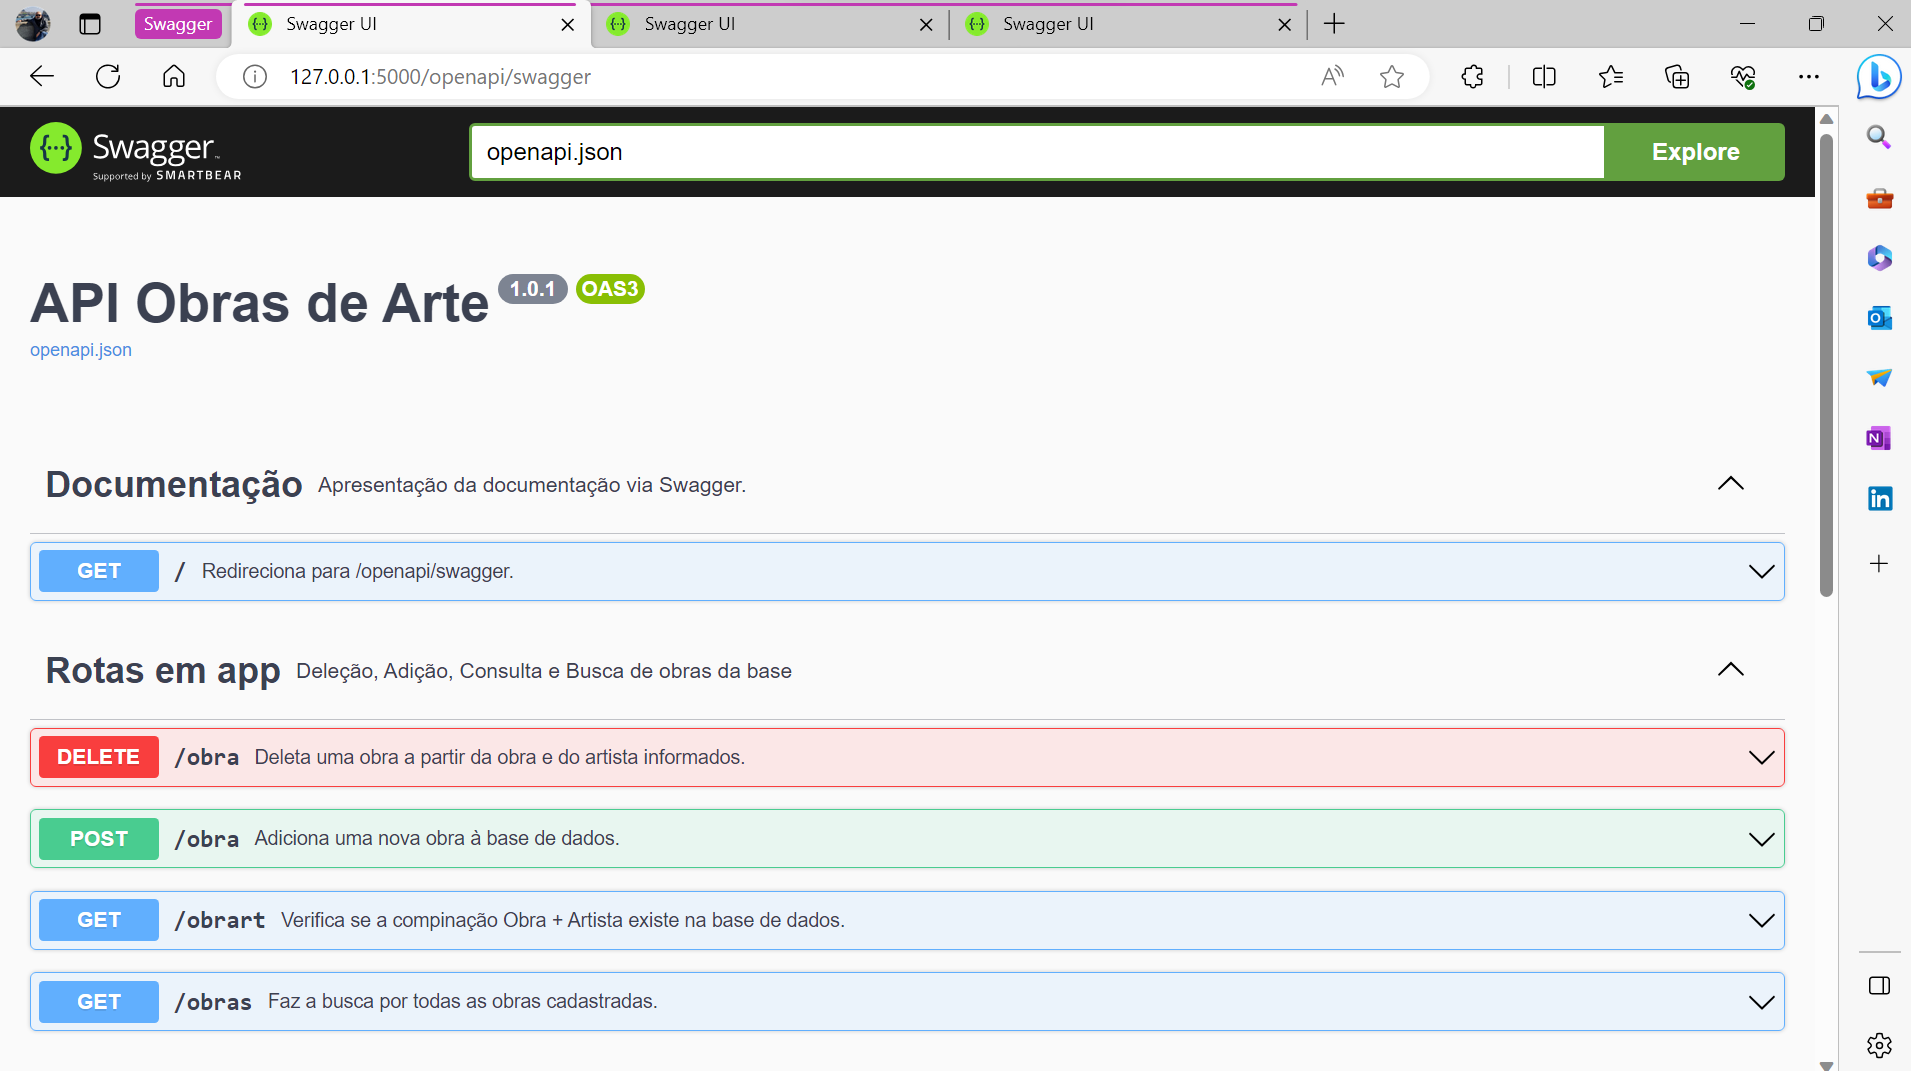1911x1071 pixels.
Task: Collapse the Documentação section chevron
Action: click(x=1731, y=484)
